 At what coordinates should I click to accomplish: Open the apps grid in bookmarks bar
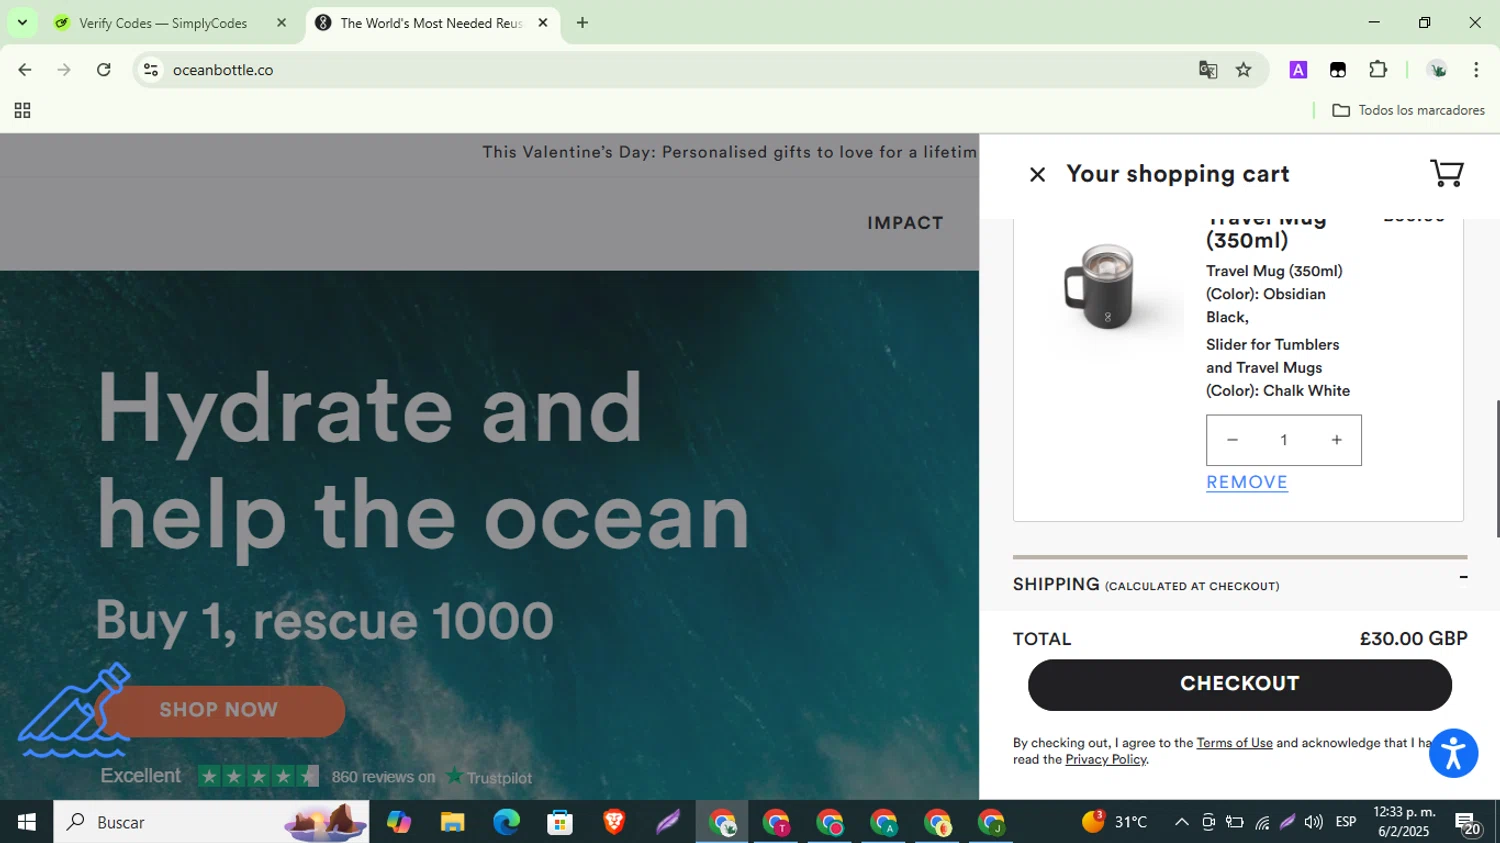point(22,111)
